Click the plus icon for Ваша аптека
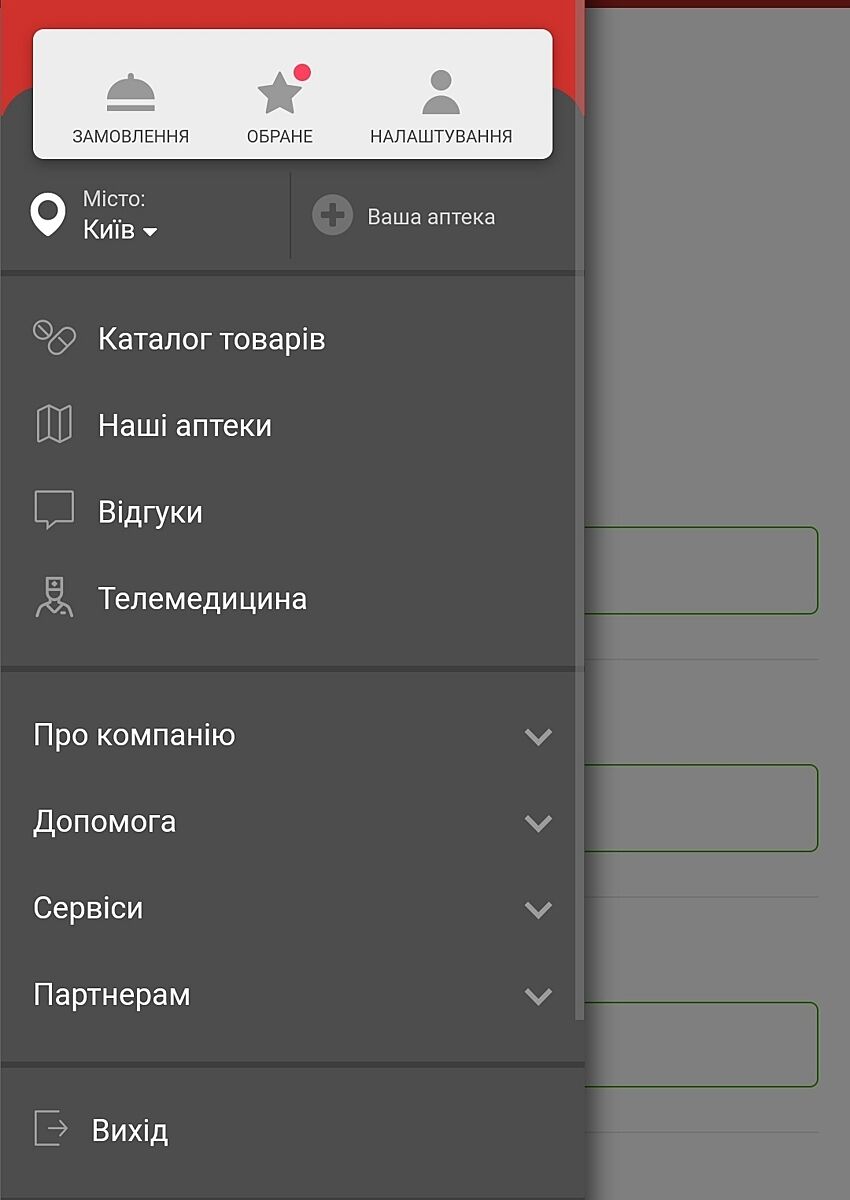 coord(332,216)
